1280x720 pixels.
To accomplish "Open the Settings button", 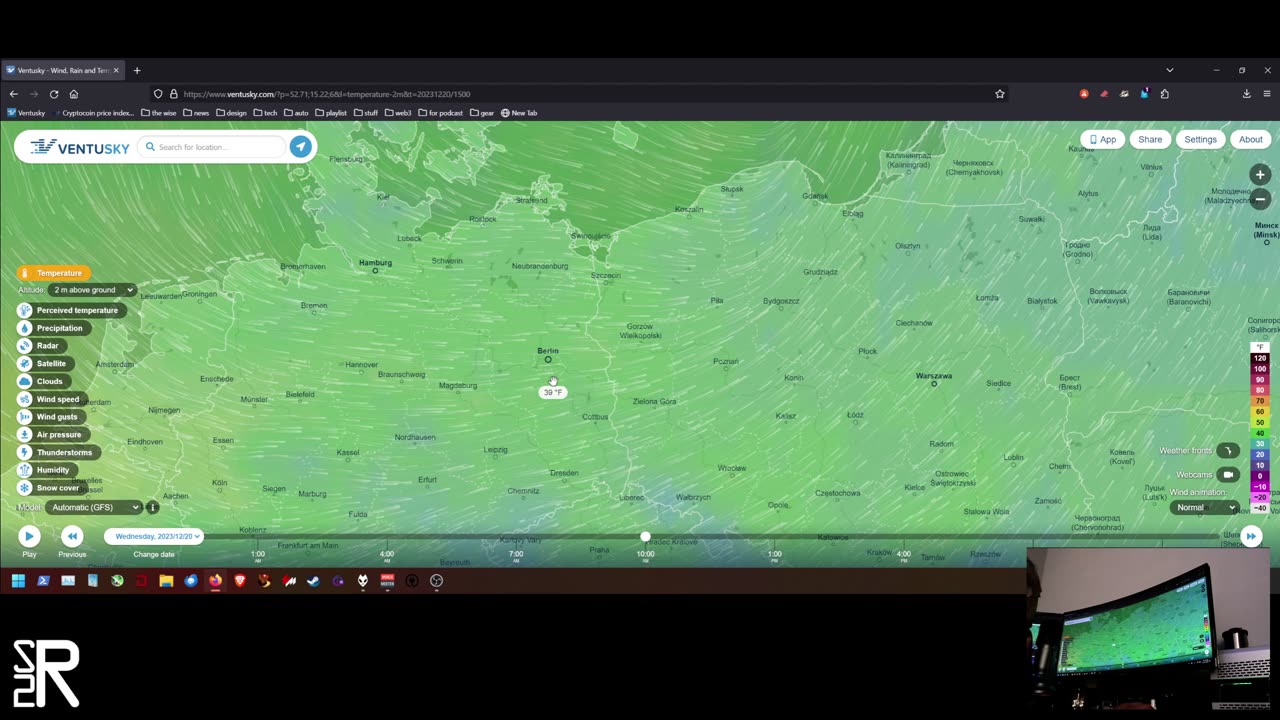I will [1200, 139].
